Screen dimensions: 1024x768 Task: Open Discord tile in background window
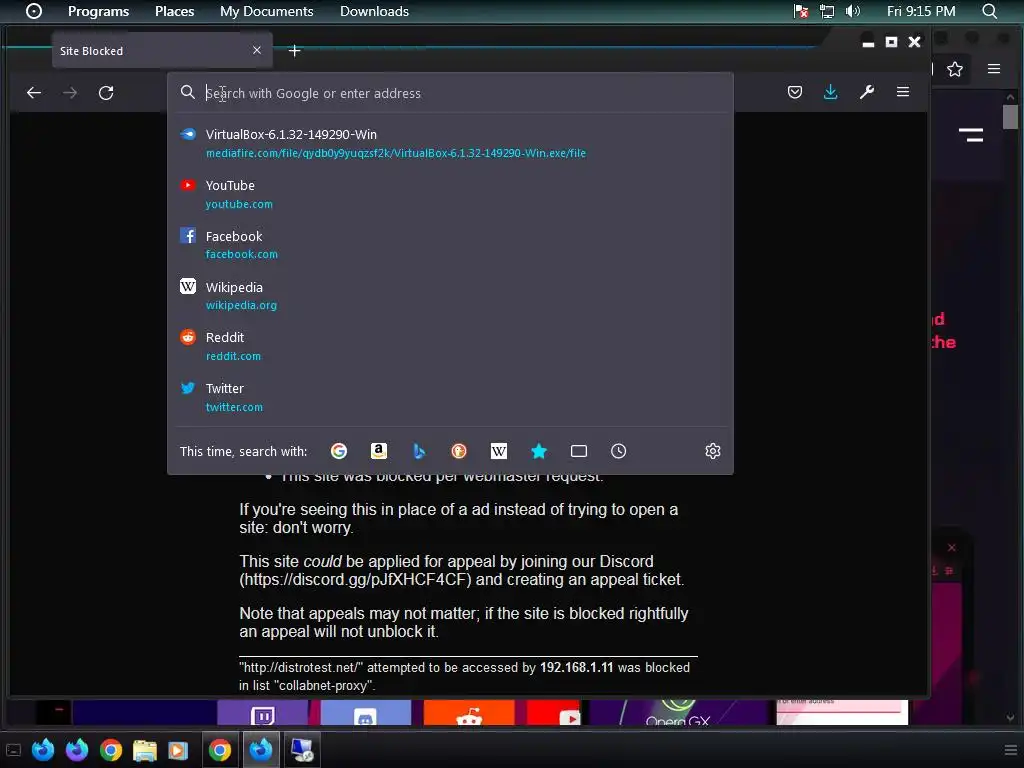366,712
